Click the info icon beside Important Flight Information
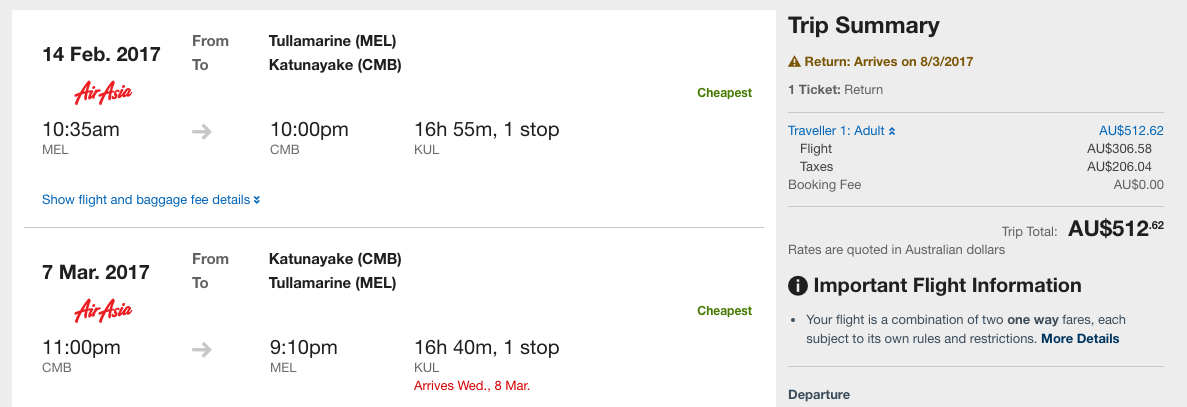This screenshot has height=407, width=1187. (798, 286)
